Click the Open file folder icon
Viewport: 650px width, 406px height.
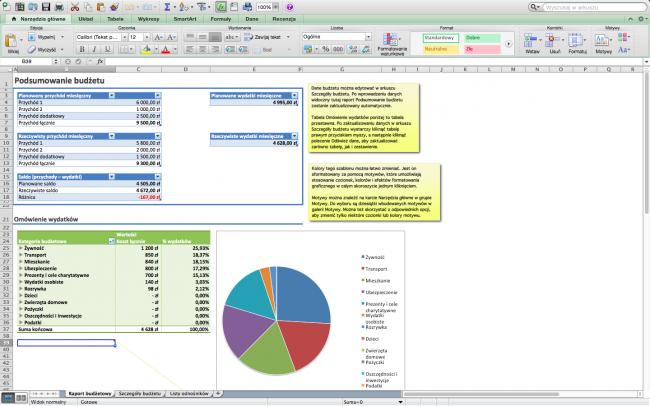click(33, 7)
